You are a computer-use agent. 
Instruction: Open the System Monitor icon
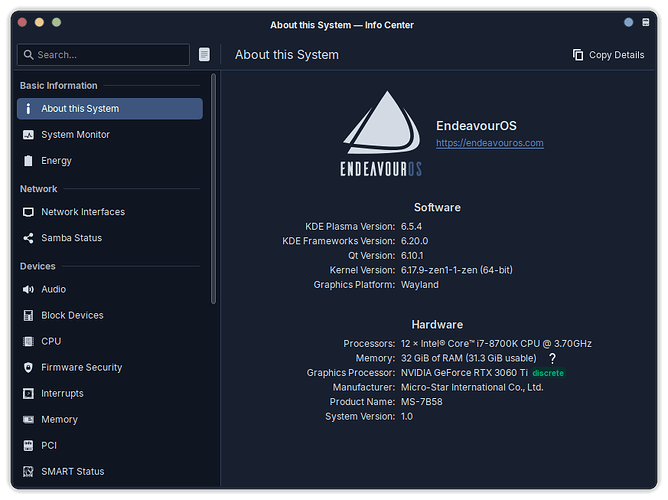(28, 134)
